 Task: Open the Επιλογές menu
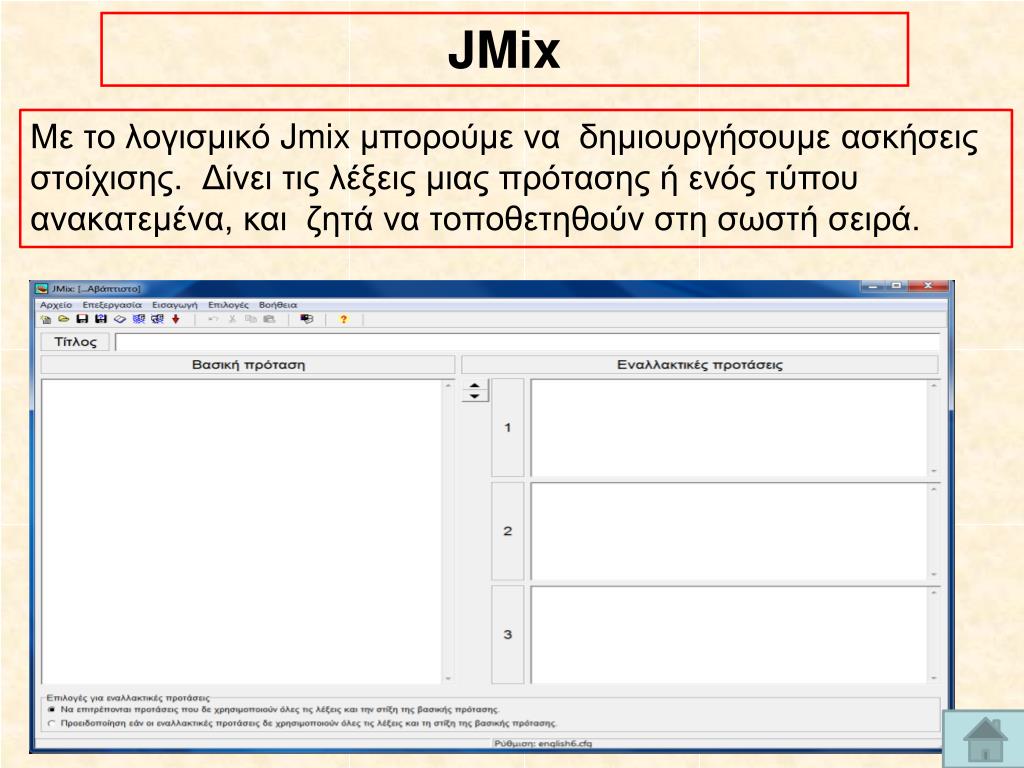click(x=228, y=305)
